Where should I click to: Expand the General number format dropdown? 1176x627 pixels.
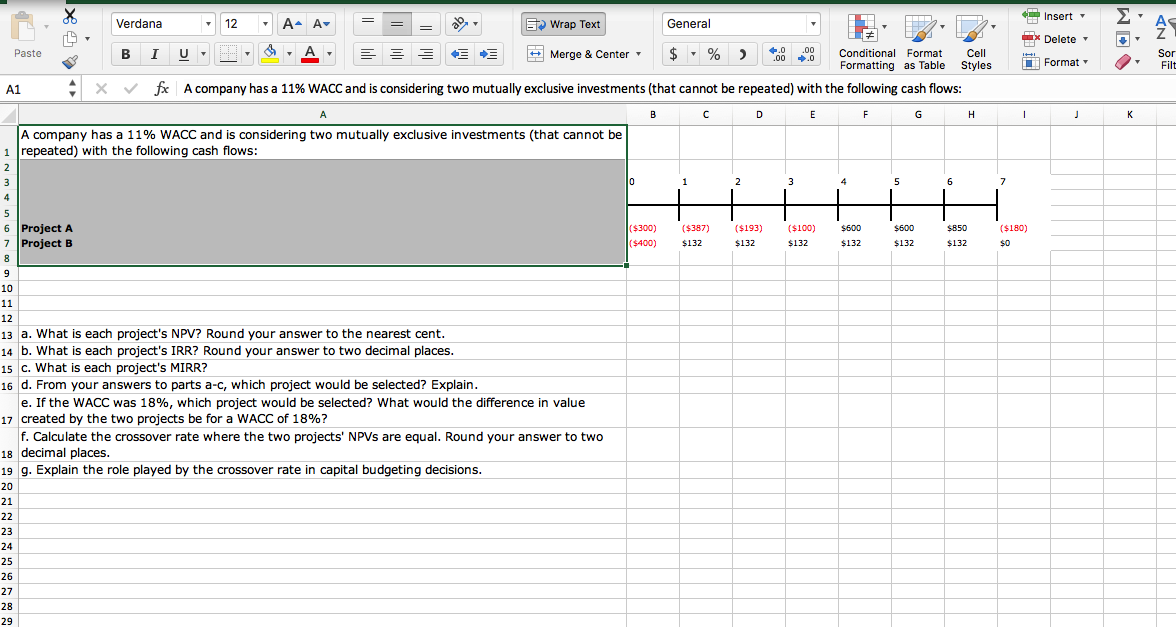pos(814,24)
